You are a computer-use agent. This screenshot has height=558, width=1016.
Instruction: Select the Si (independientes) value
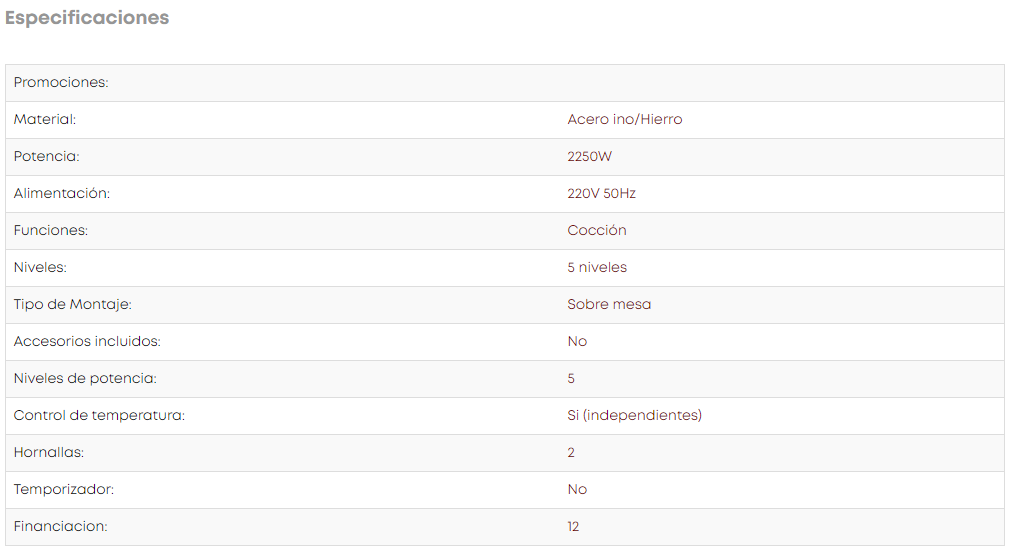(x=634, y=415)
